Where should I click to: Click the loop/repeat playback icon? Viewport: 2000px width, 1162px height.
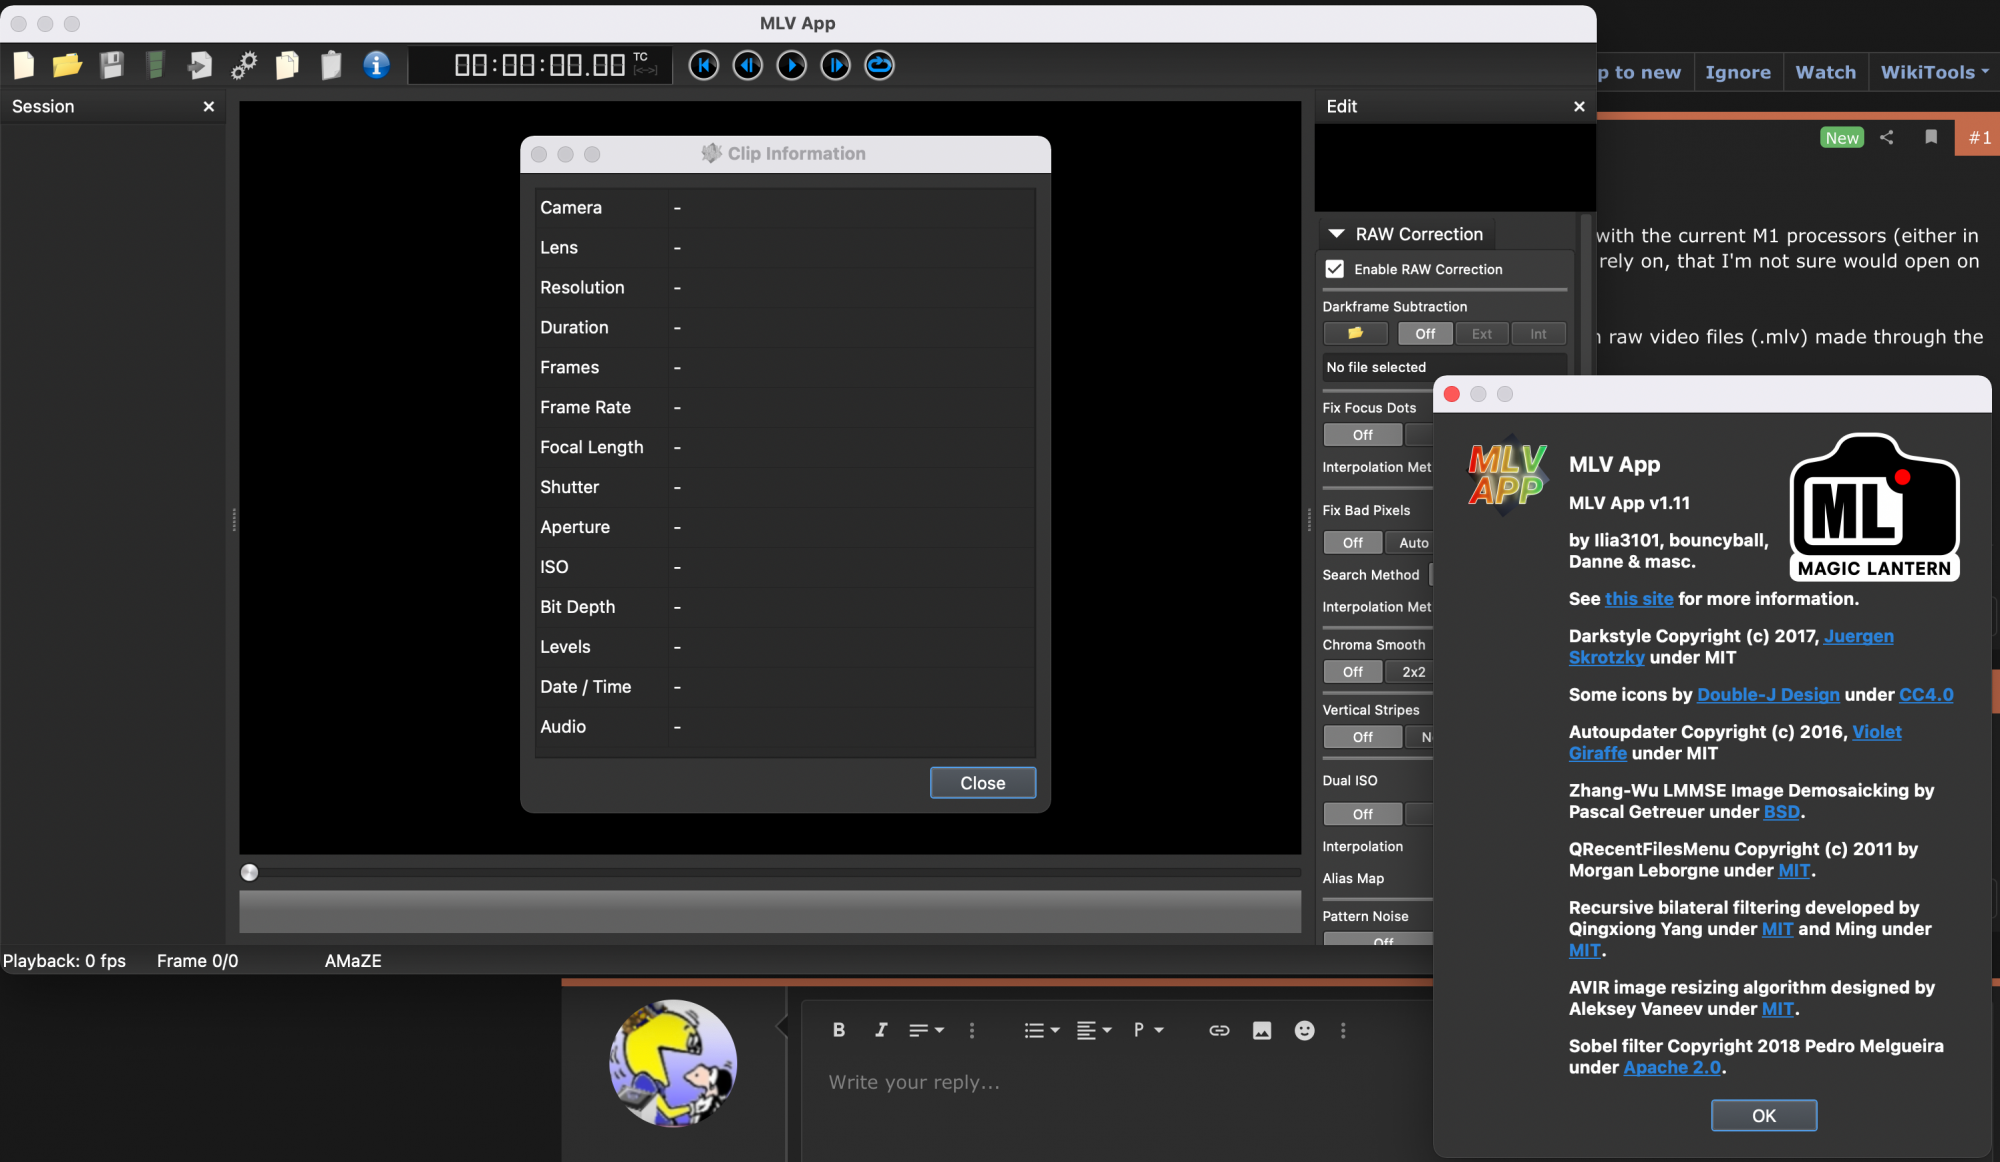[x=880, y=65]
